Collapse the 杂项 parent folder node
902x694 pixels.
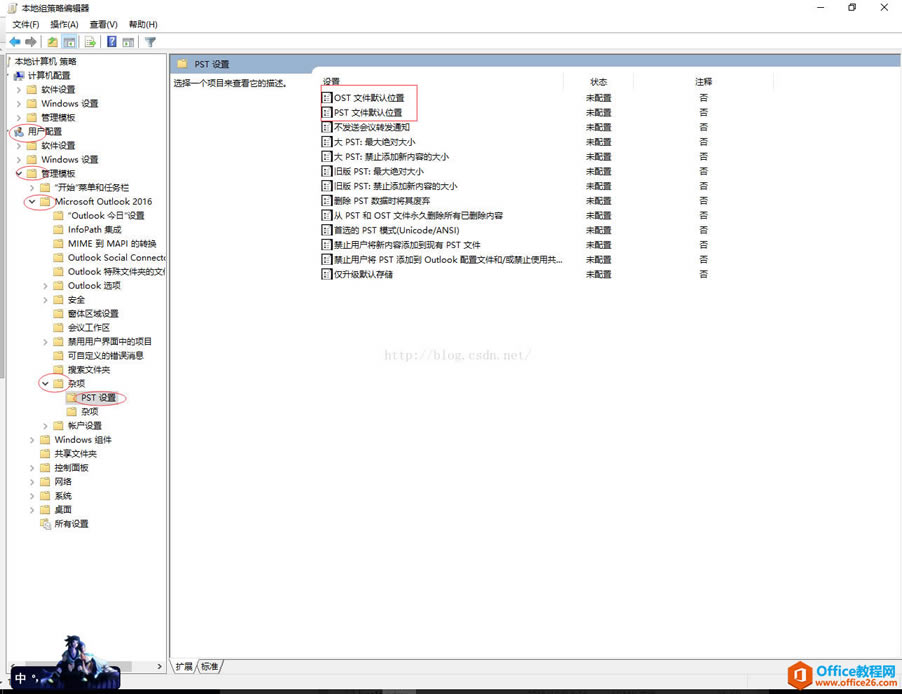[45, 383]
